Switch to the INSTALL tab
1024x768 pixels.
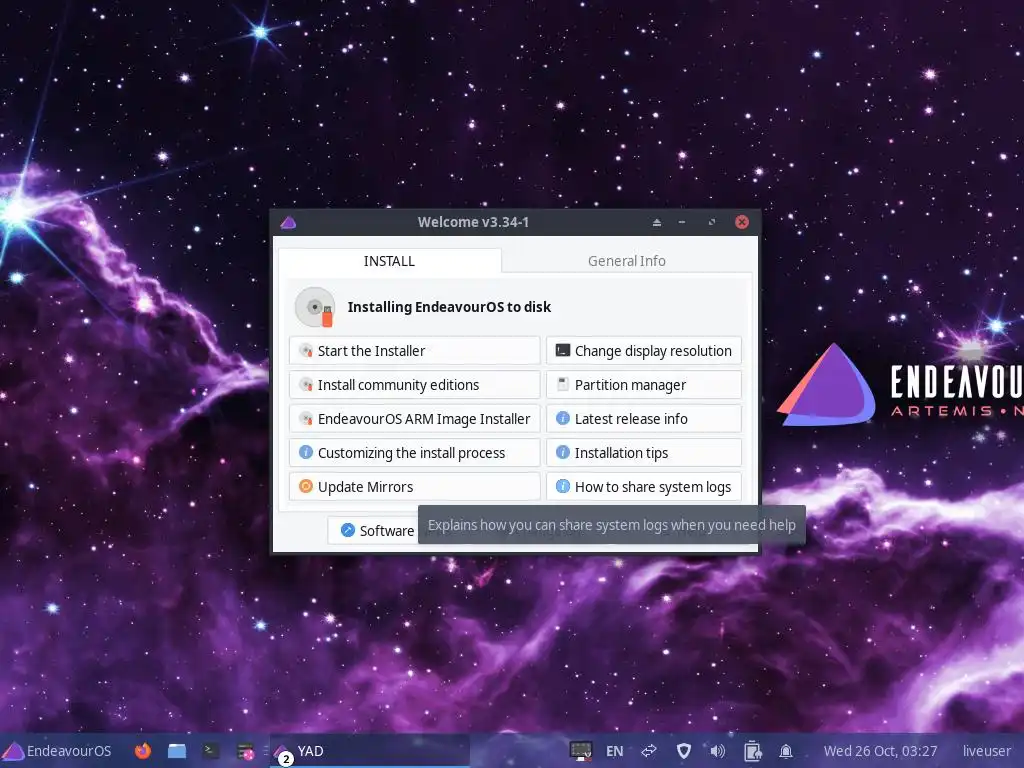pyautogui.click(x=389, y=261)
